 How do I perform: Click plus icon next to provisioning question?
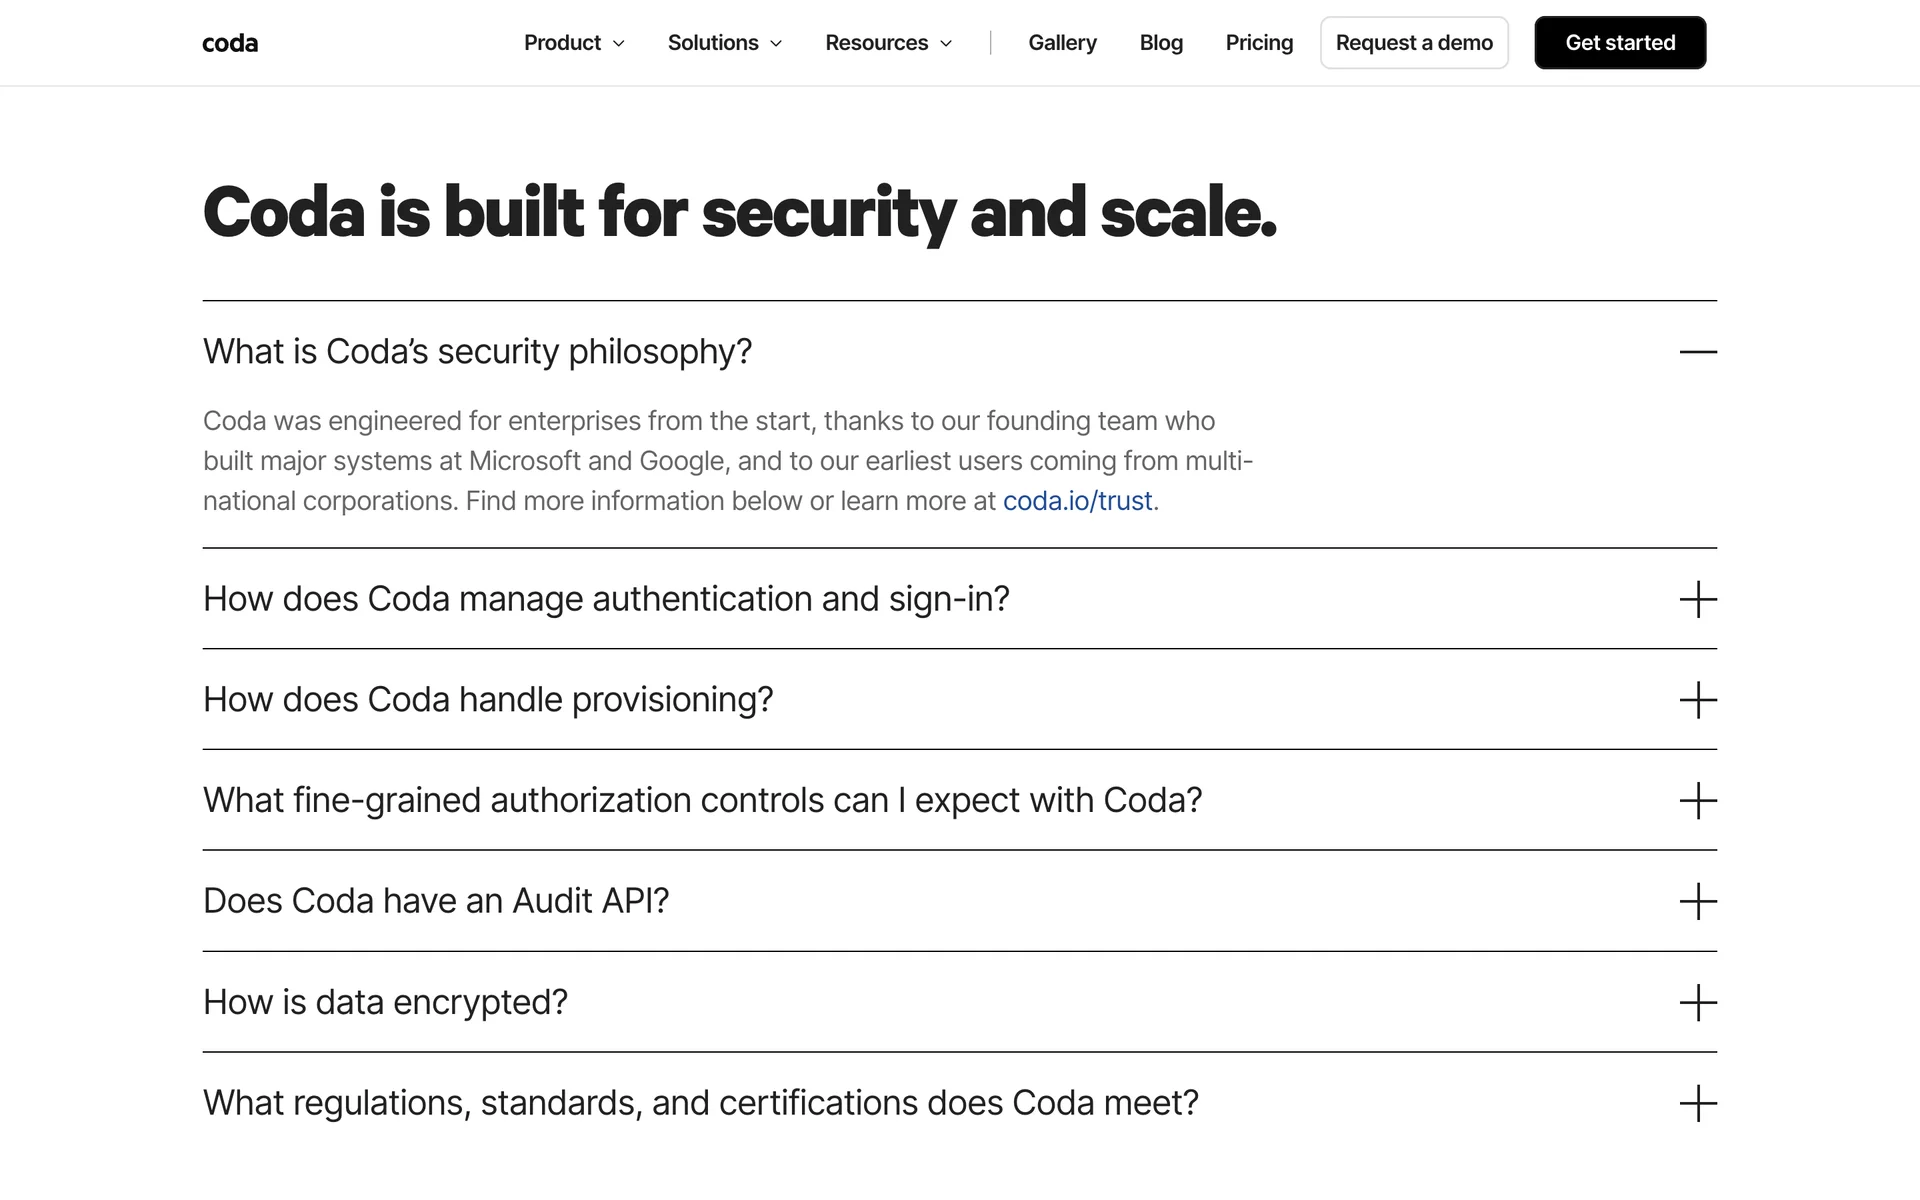[1697, 700]
